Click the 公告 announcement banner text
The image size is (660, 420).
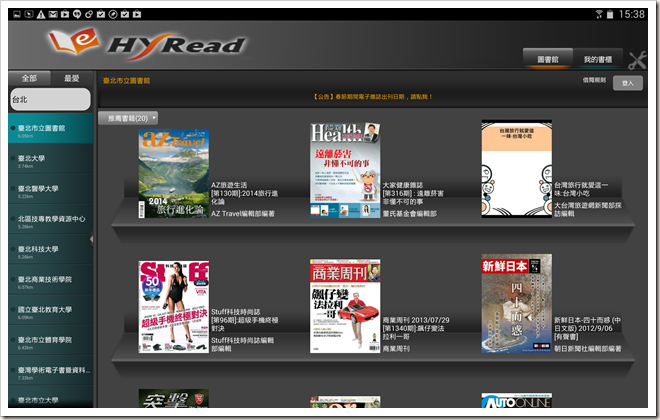(x=373, y=97)
